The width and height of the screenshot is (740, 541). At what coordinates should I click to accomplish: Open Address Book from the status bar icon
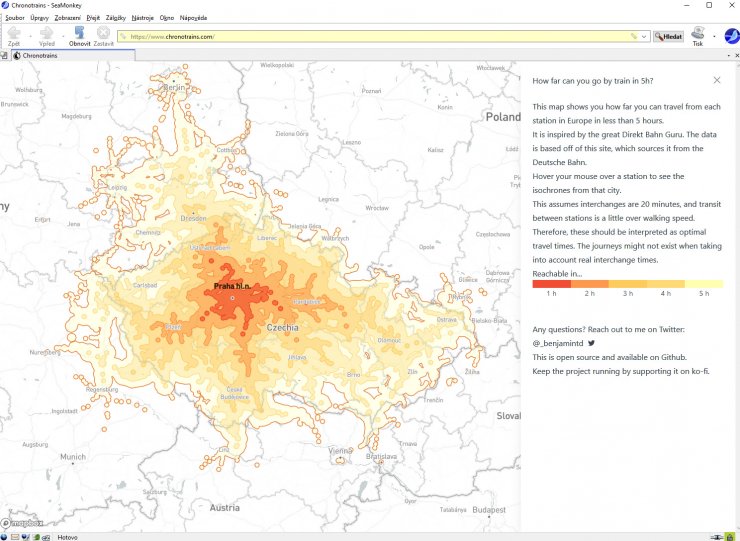[36, 537]
